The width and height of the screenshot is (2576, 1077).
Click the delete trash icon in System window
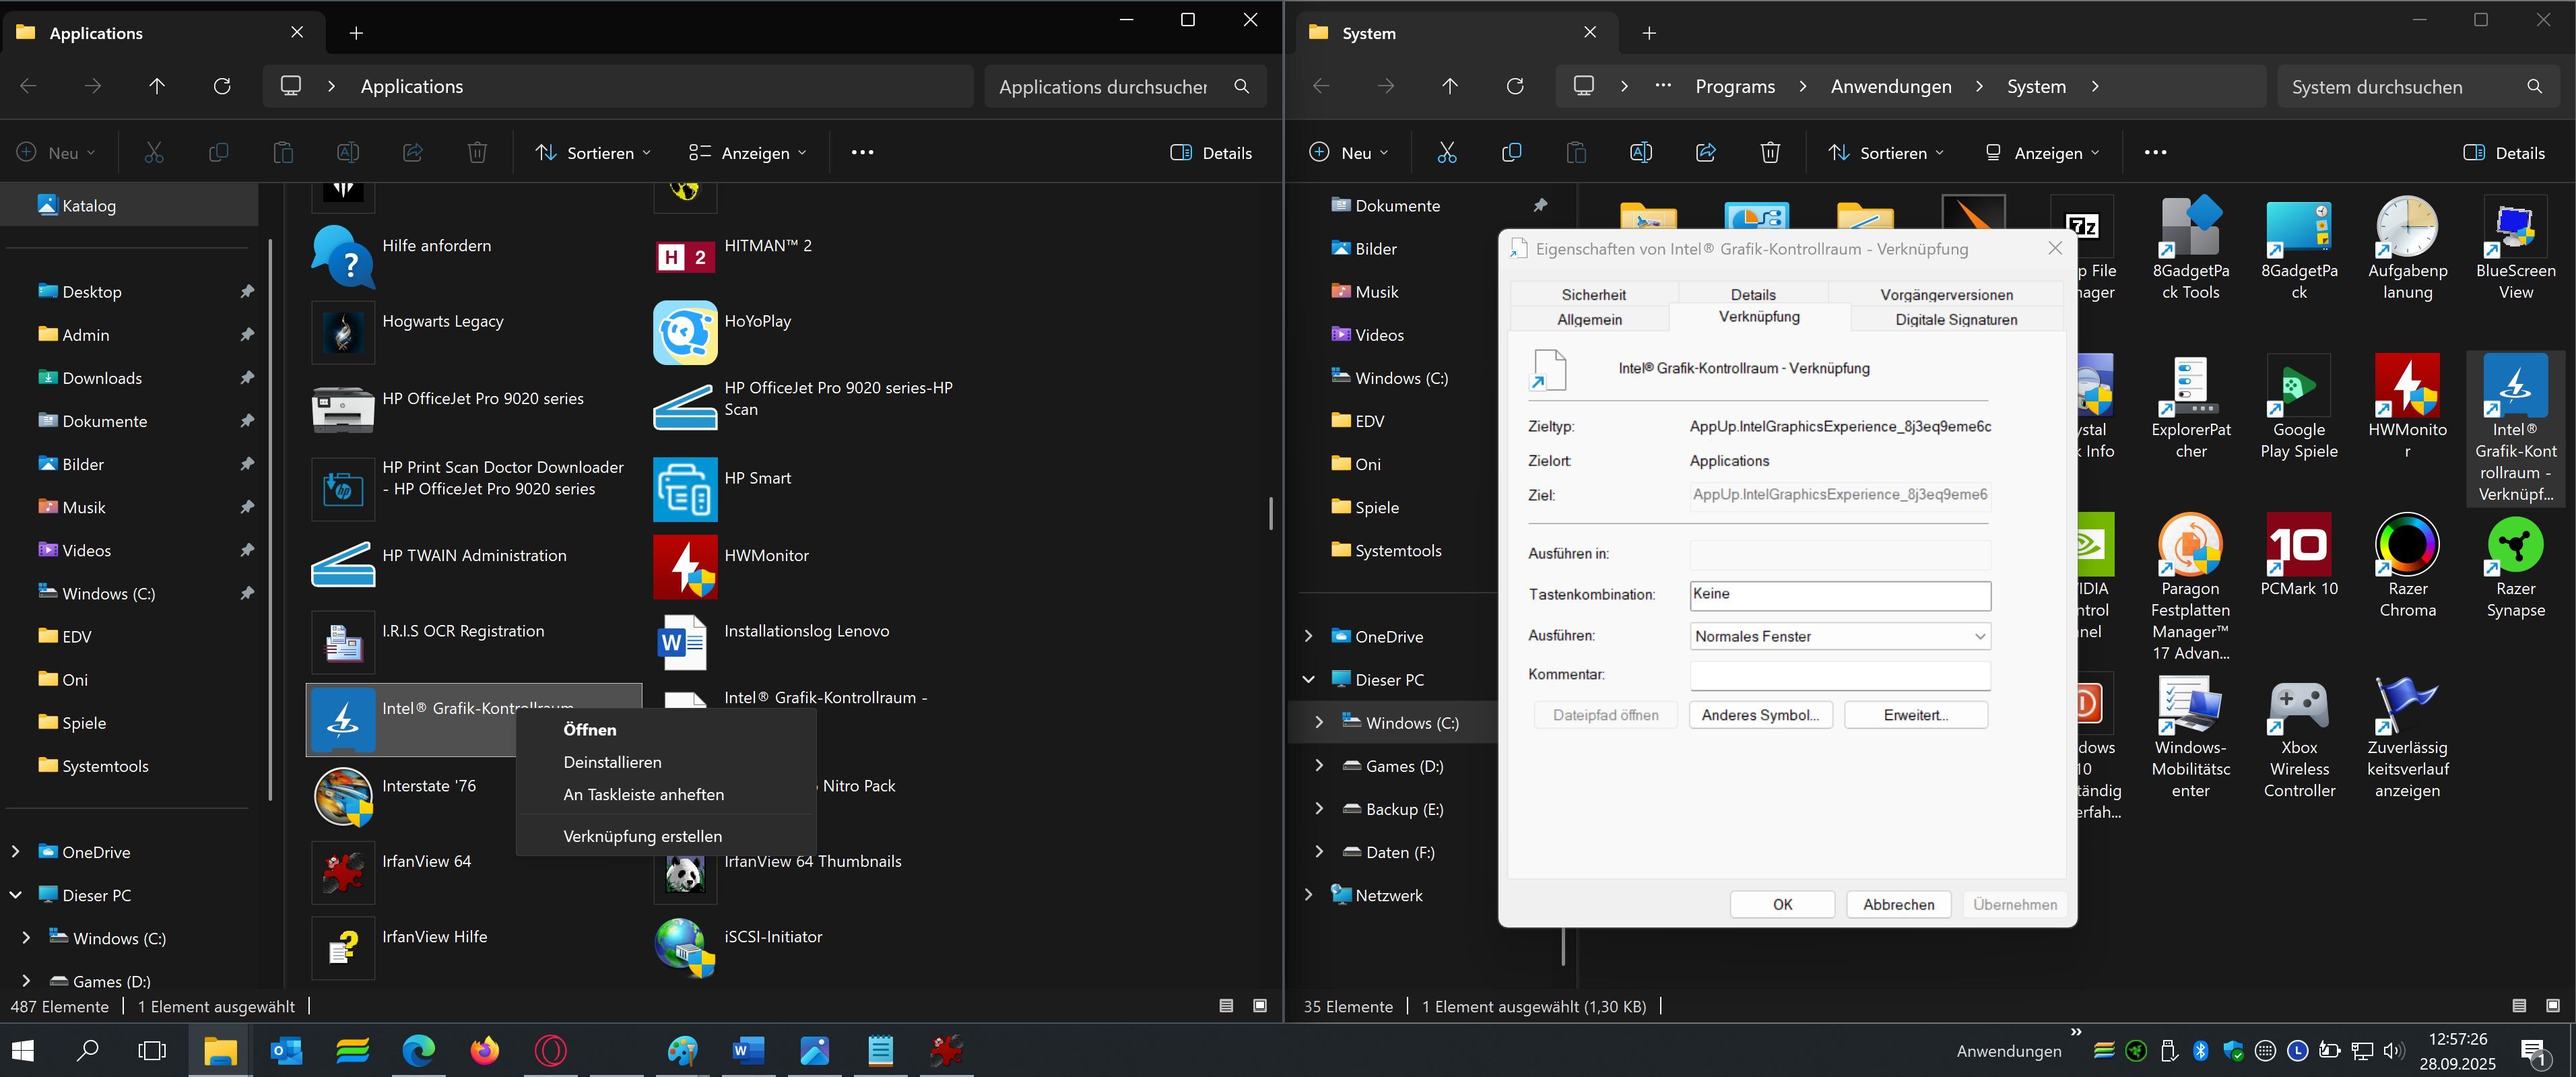click(1770, 153)
